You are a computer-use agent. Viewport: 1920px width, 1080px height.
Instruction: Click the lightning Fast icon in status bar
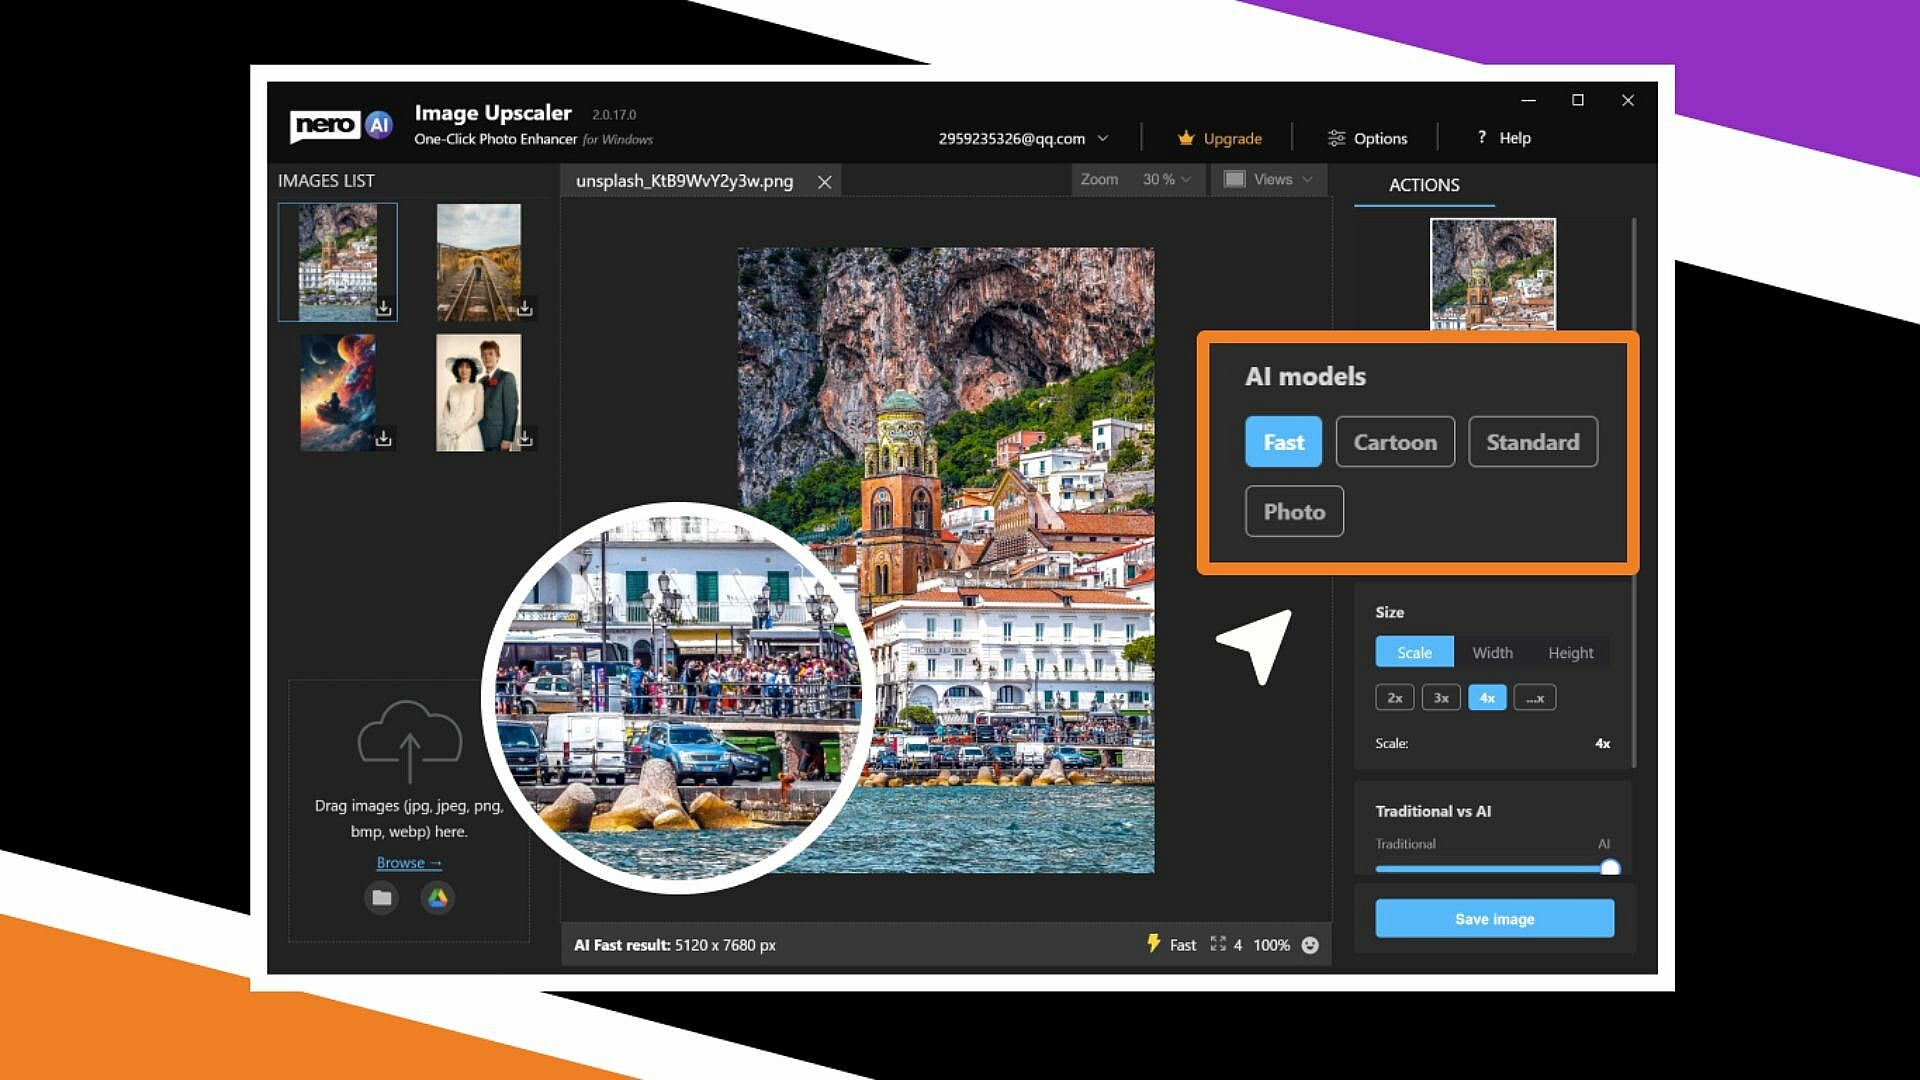tap(1153, 944)
